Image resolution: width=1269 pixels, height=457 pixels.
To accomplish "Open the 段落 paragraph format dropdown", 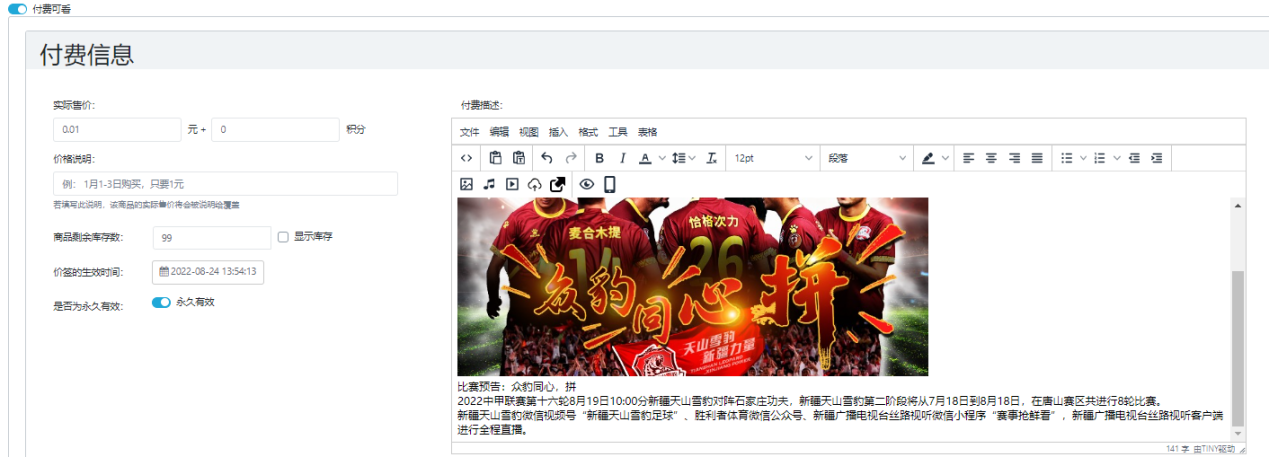I will [866, 158].
